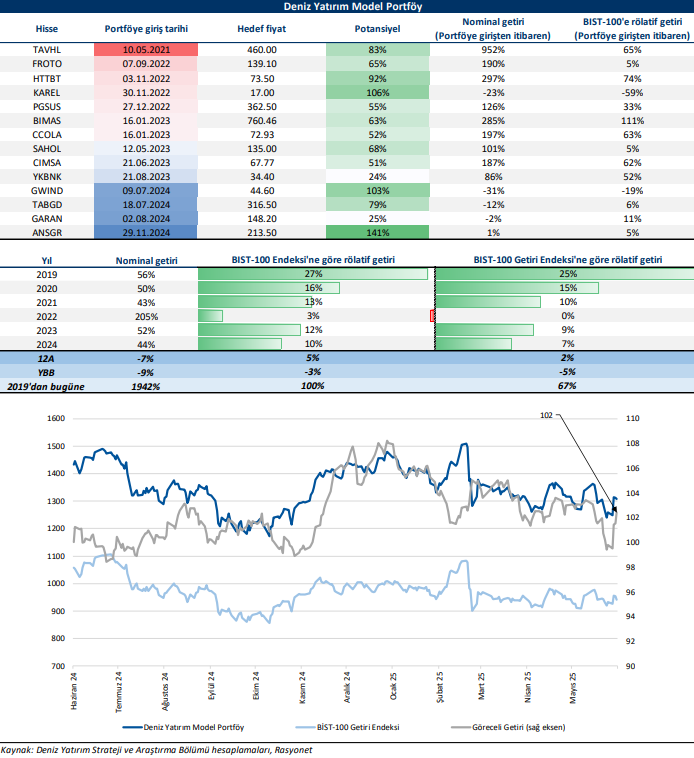Click the GWIND 103% potential cell
Image resolution: width=694 pixels, height=758 pixels.
tap(377, 190)
